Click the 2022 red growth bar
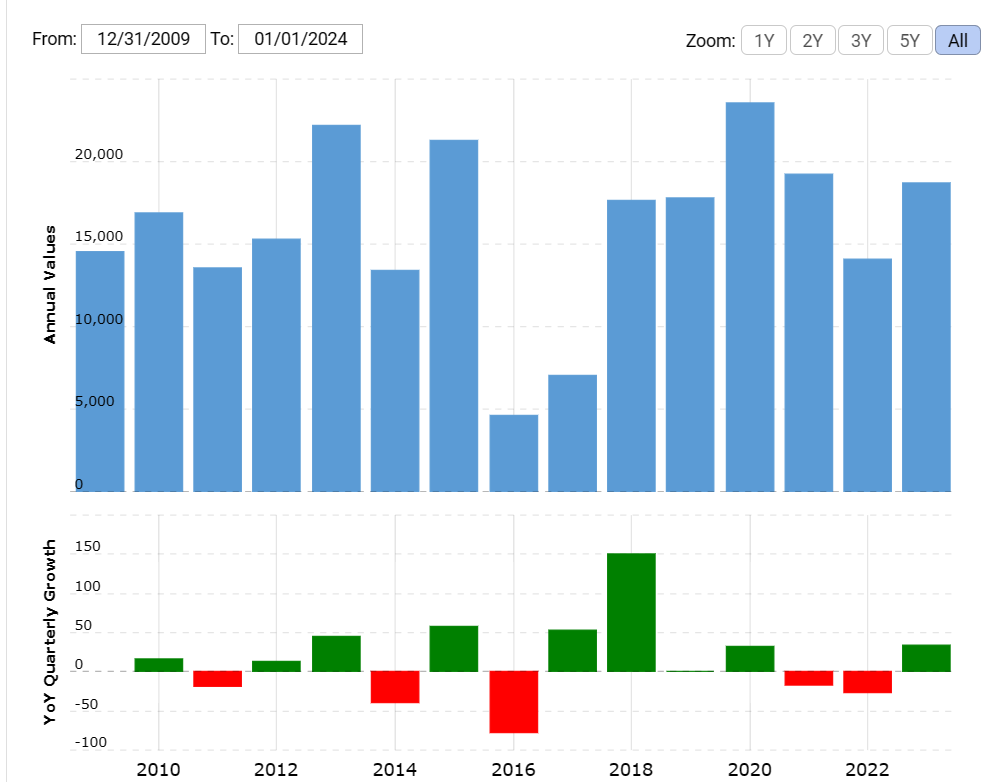The image size is (996, 782). (867, 682)
